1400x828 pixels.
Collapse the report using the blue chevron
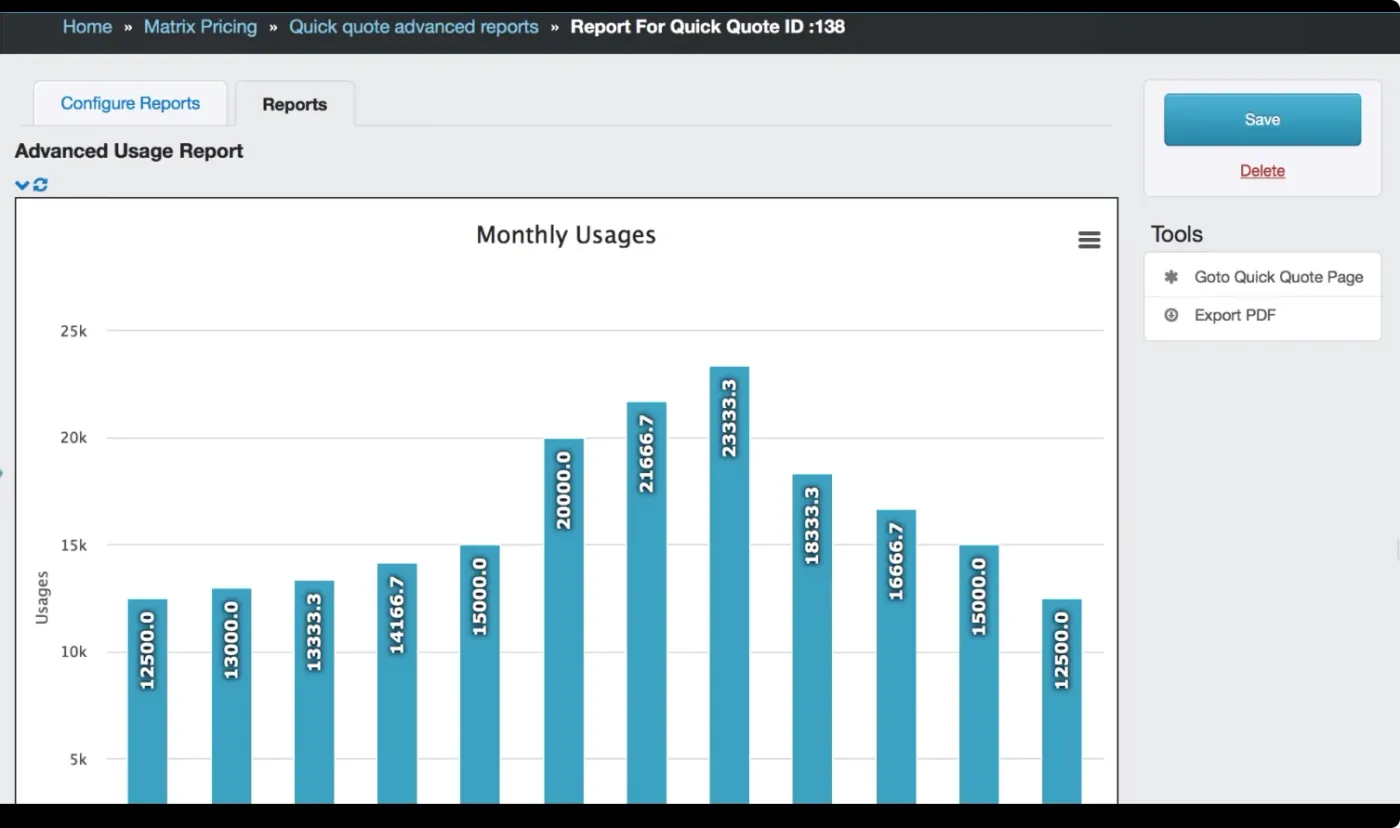tap(22, 185)
